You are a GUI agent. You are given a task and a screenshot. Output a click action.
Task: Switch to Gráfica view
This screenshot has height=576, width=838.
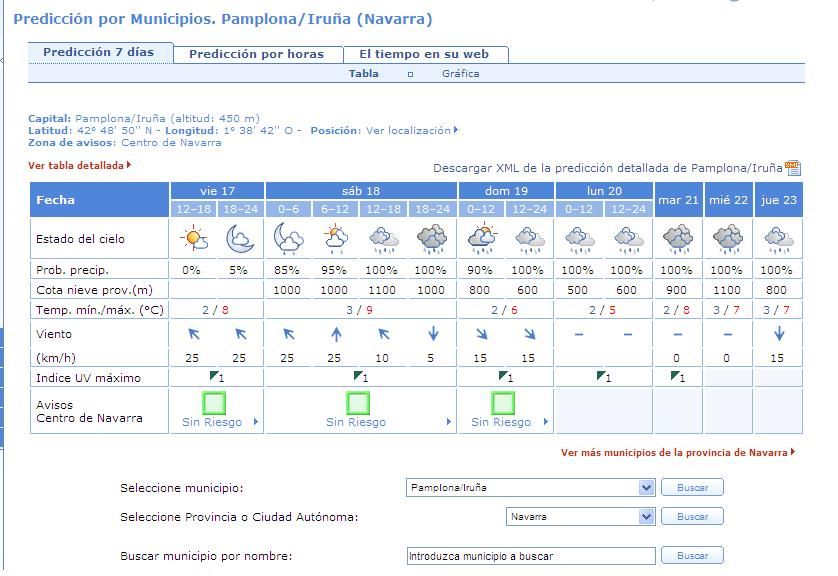click(460, 74)
